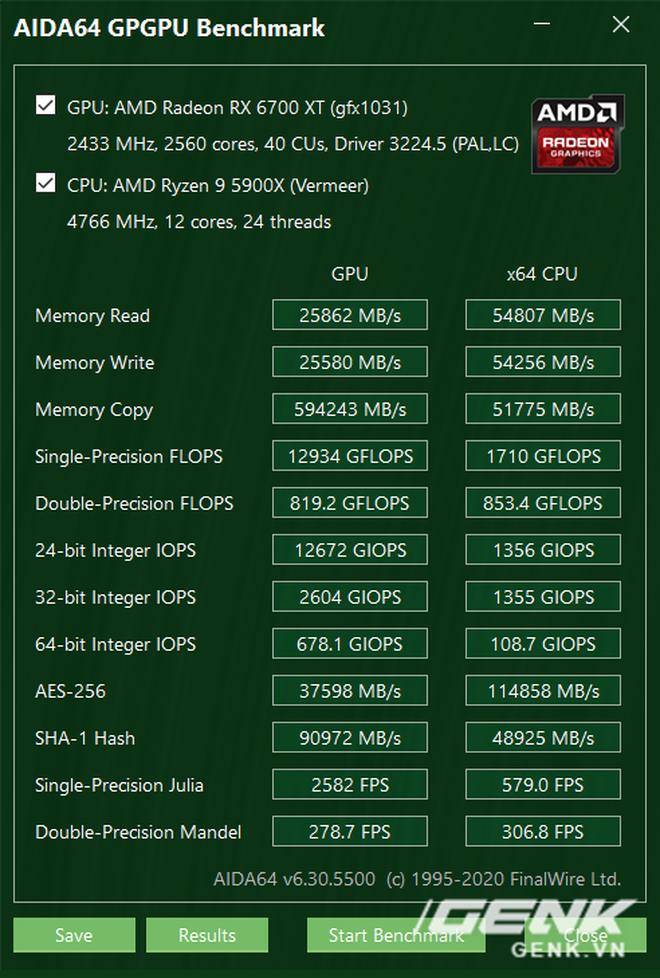
Task: Uncheck the GPU AMD Radeon RX 6700 XT checkbox
Action: click(x=45, y=105)
